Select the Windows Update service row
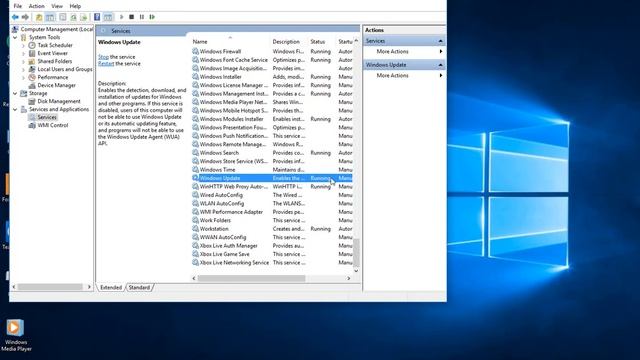This screenshot has width=640, height=360. coord(271,178)
